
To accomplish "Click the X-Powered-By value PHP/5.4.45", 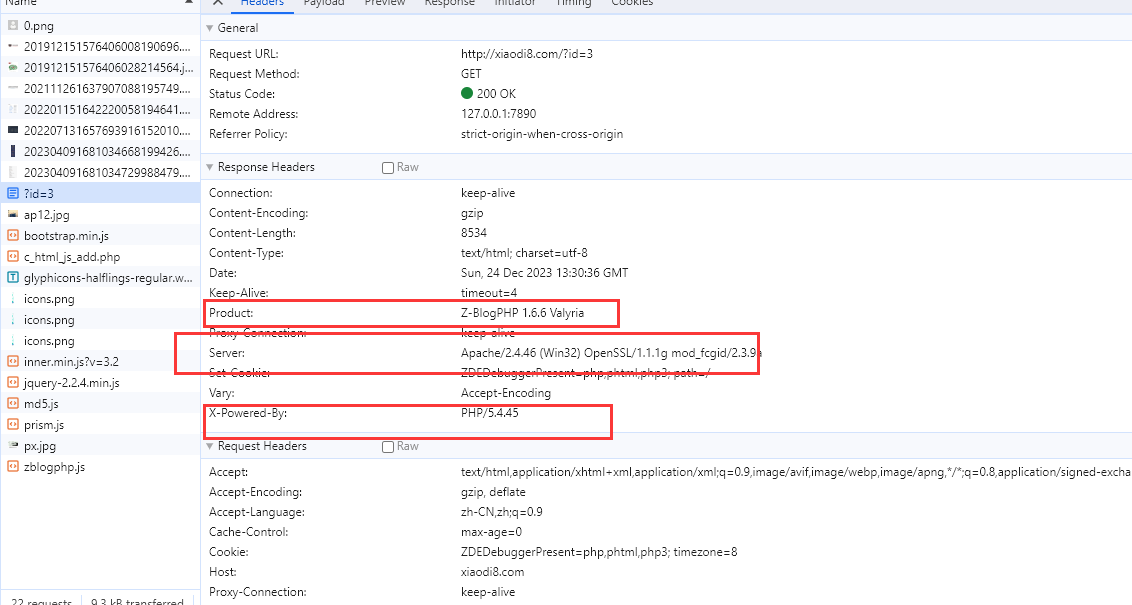I will (489, 413).
